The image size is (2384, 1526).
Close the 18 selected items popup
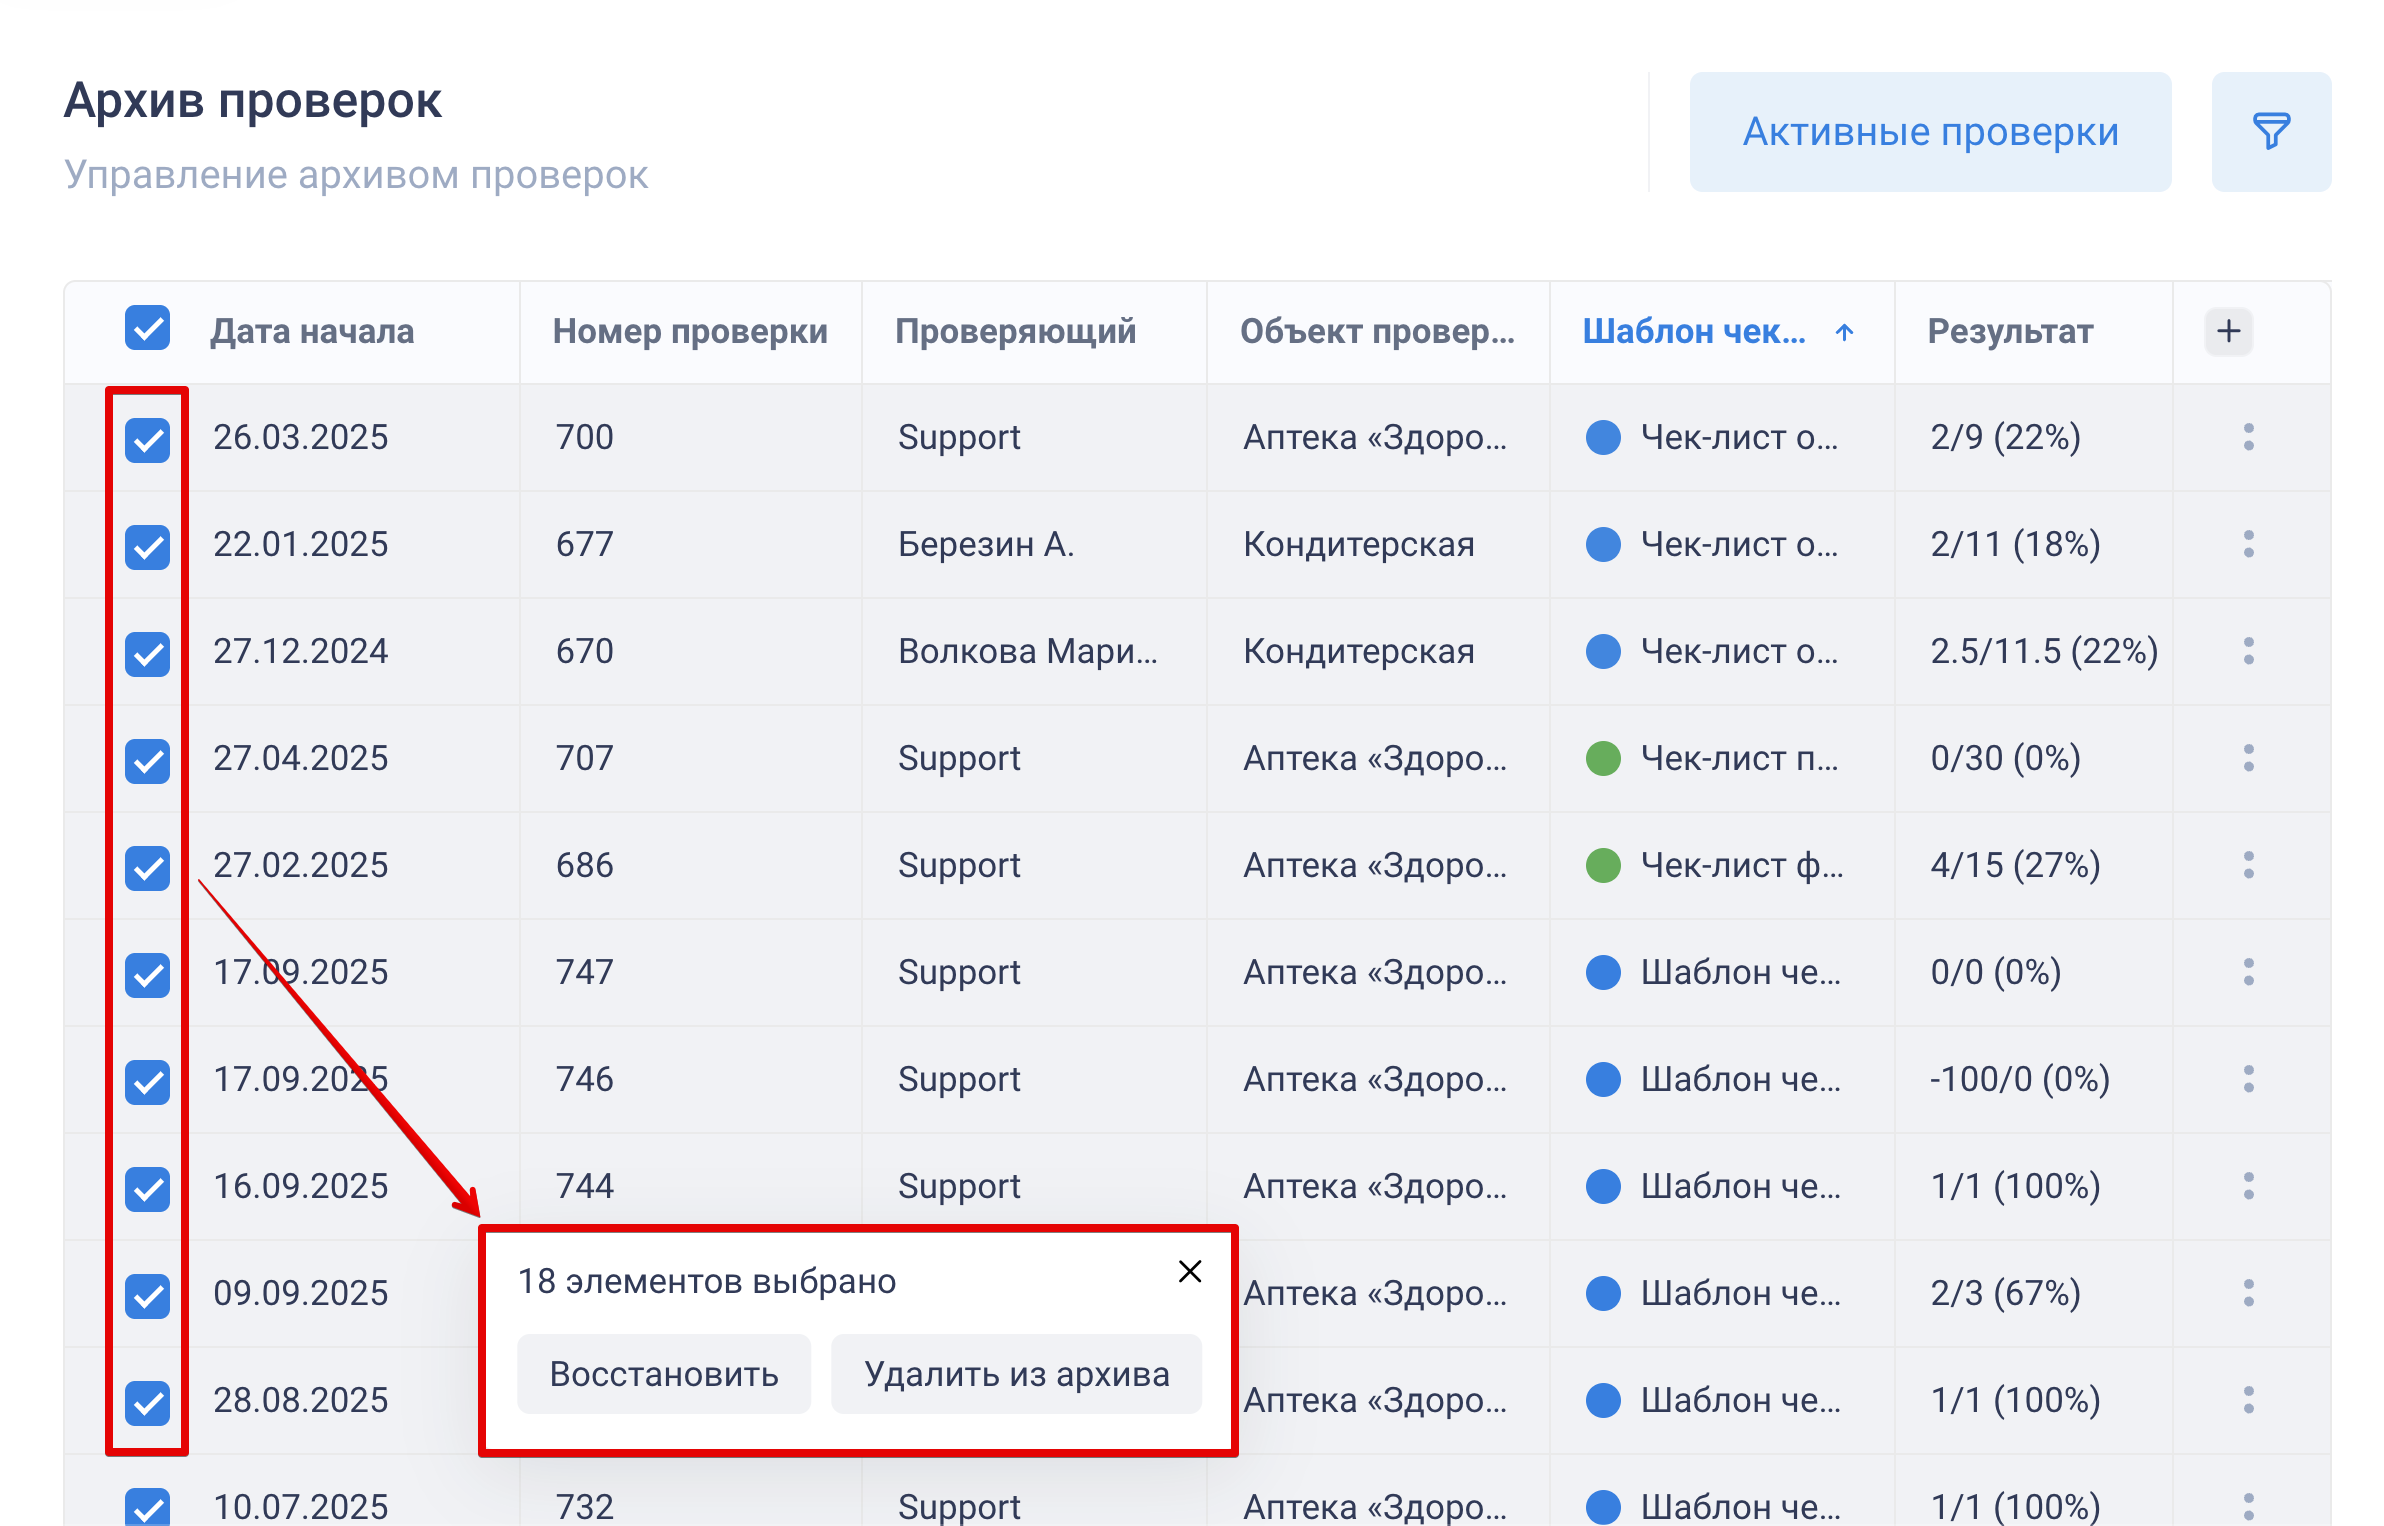point(1189,1271)
